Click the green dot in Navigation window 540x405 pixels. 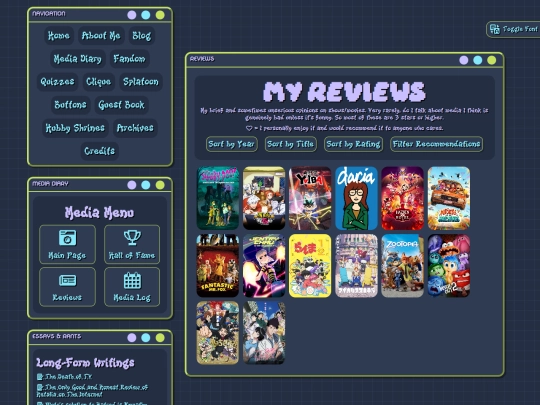(x=160, y=15)
